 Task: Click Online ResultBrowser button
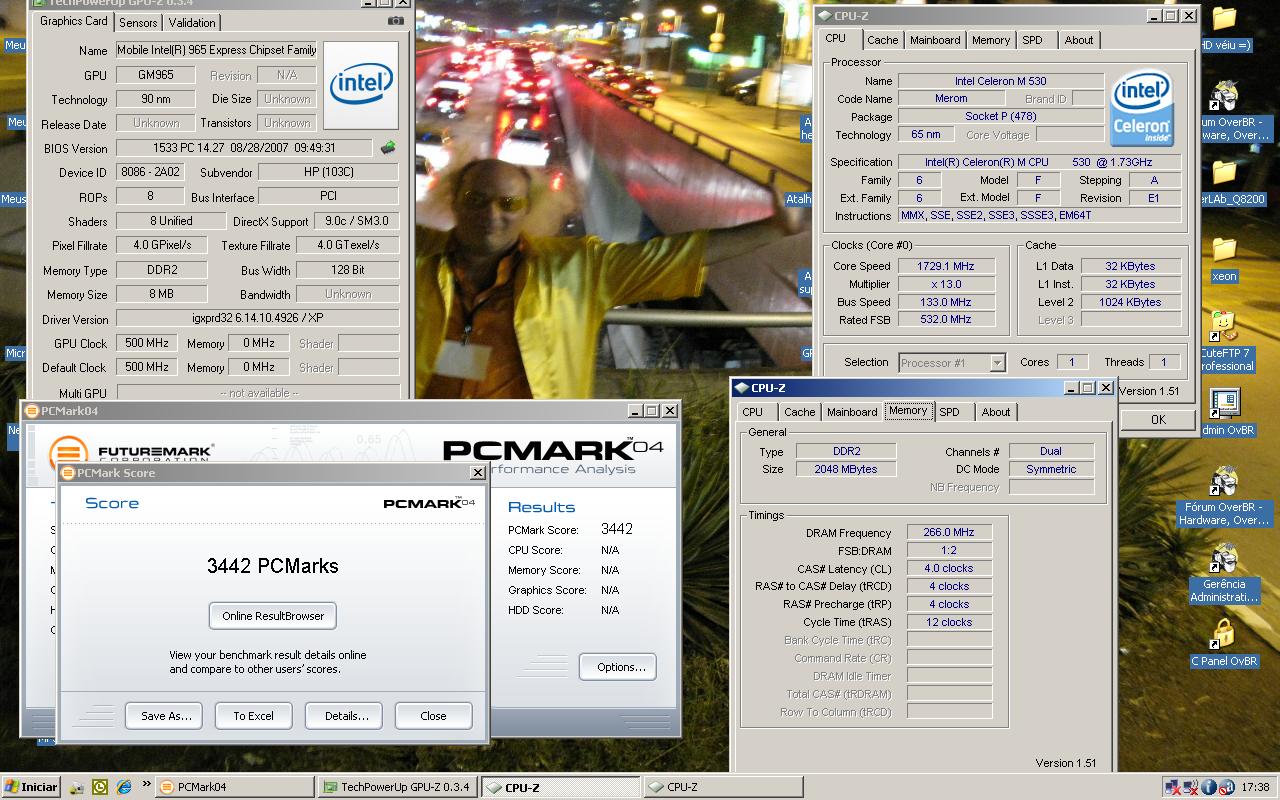click(x=273, y=616)
